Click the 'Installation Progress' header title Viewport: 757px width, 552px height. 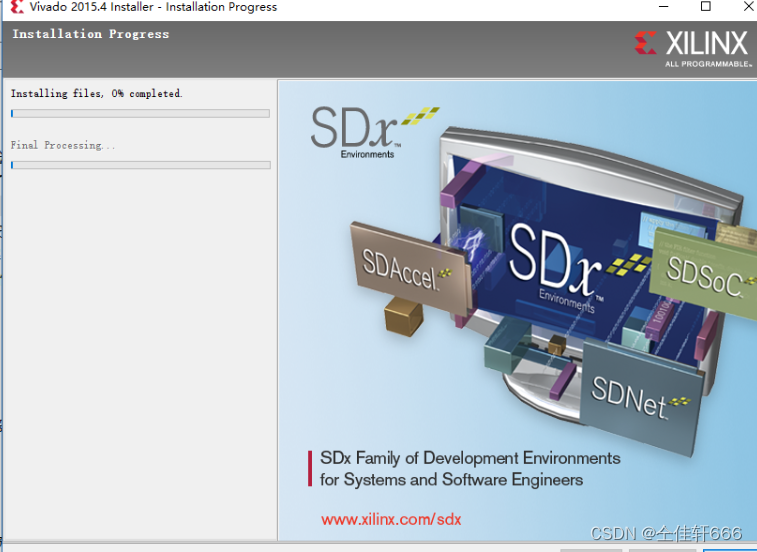point(91,34)
